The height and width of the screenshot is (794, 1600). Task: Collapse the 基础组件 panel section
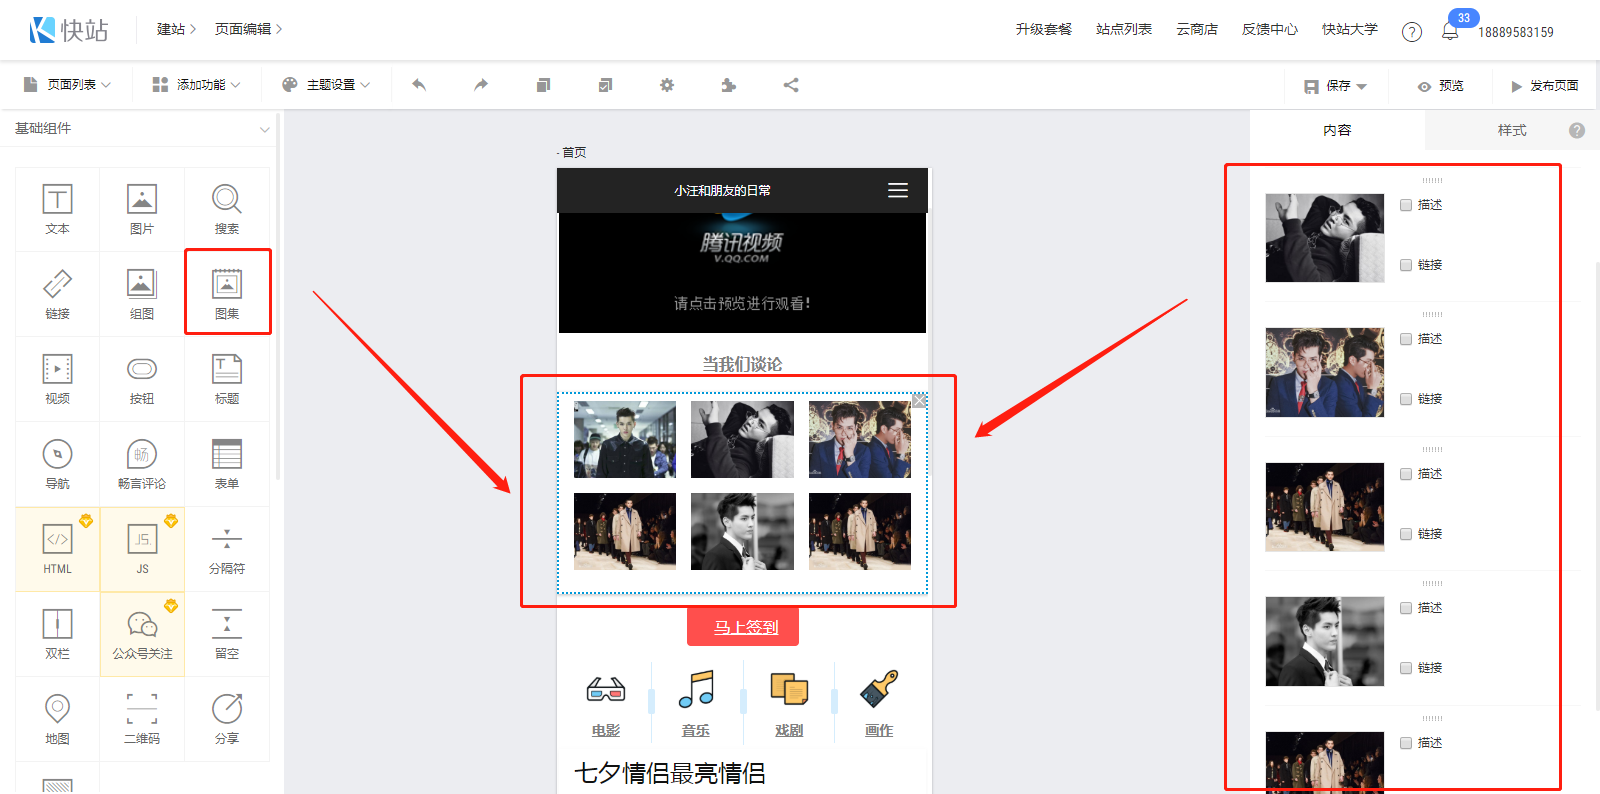264,129
